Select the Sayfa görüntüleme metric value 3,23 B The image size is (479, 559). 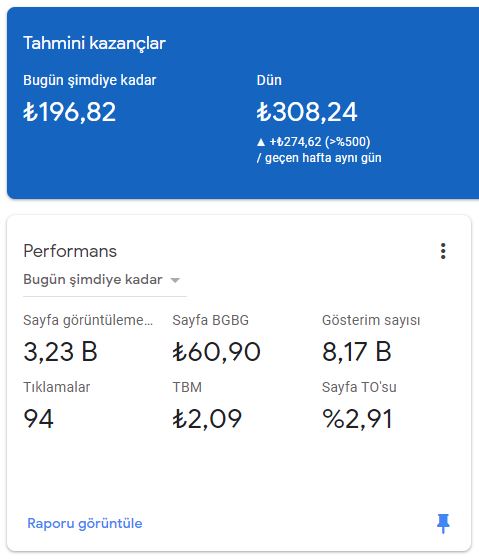60,352
